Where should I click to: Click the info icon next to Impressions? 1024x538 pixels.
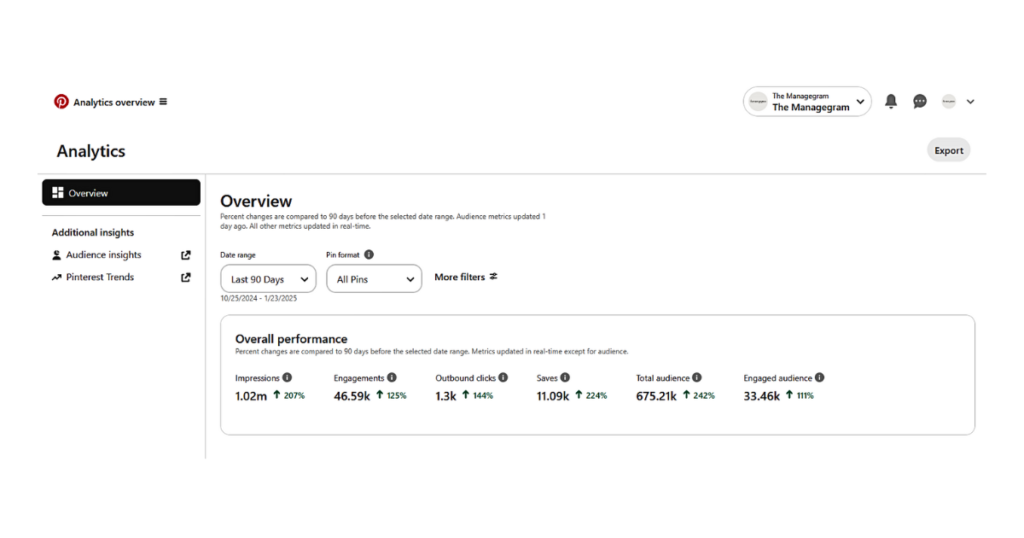287,378
